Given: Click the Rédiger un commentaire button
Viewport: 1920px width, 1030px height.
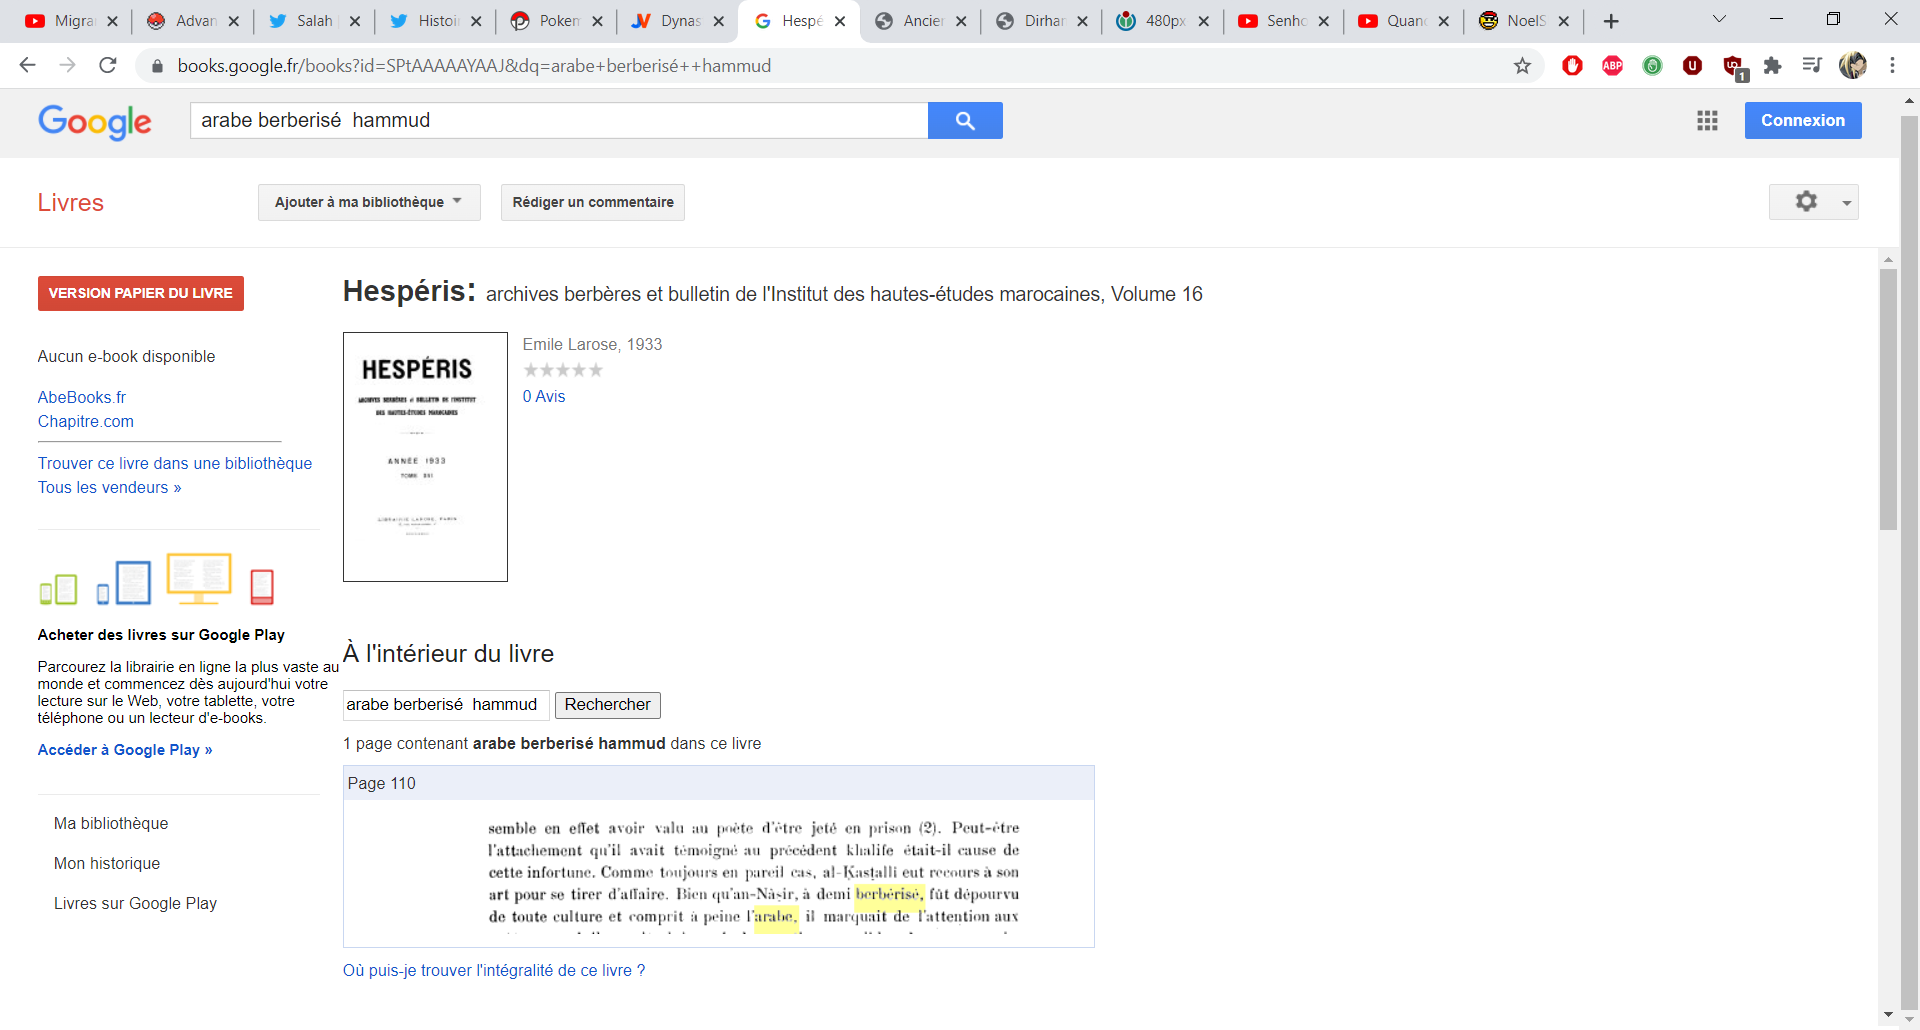Looking at the screenshot, I should pyautogui.click(x=593, y=202).
